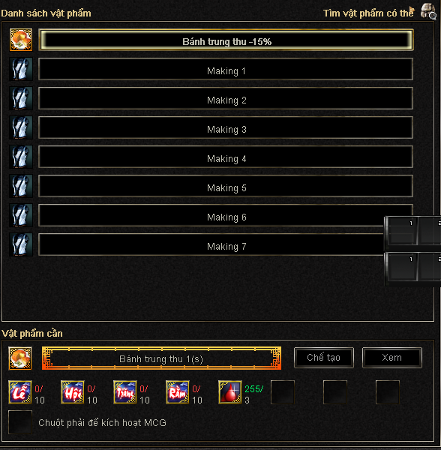The image size is (441, 450).
Task: Click the Lễ ingredient icon
Action: click(20, 392)
